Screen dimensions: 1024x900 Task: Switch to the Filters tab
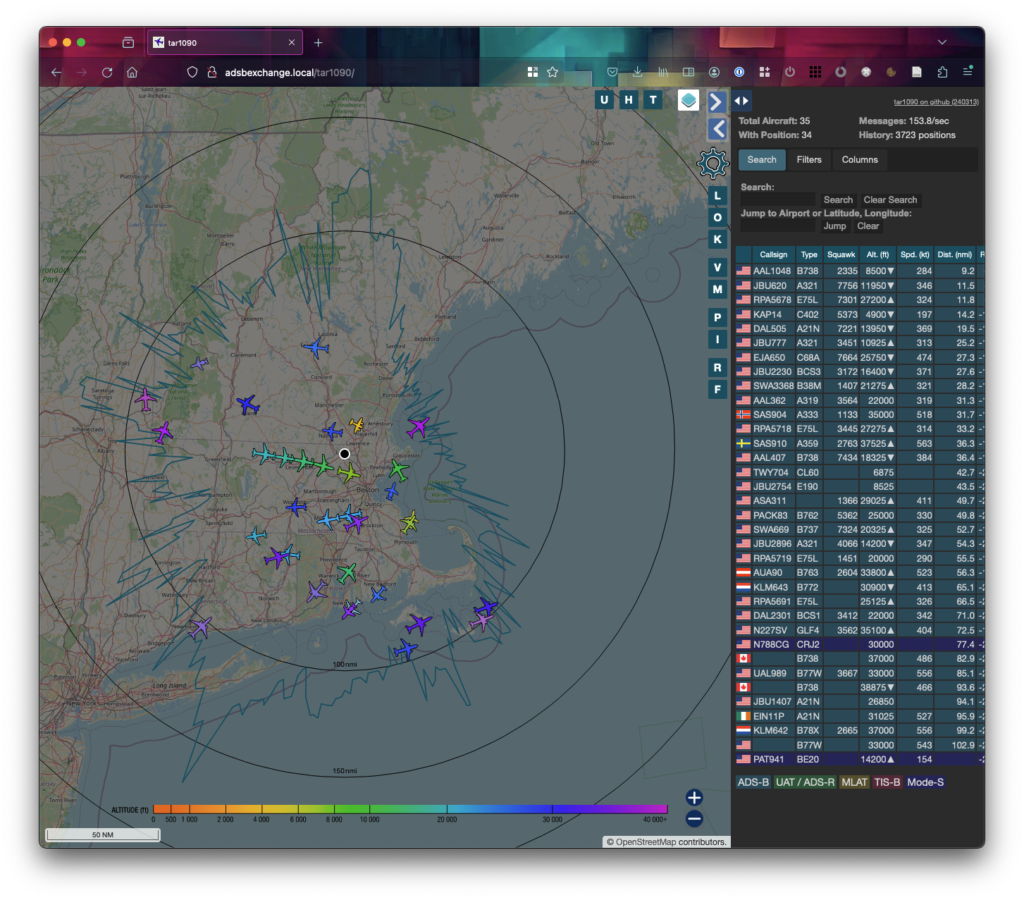point(808,159)
